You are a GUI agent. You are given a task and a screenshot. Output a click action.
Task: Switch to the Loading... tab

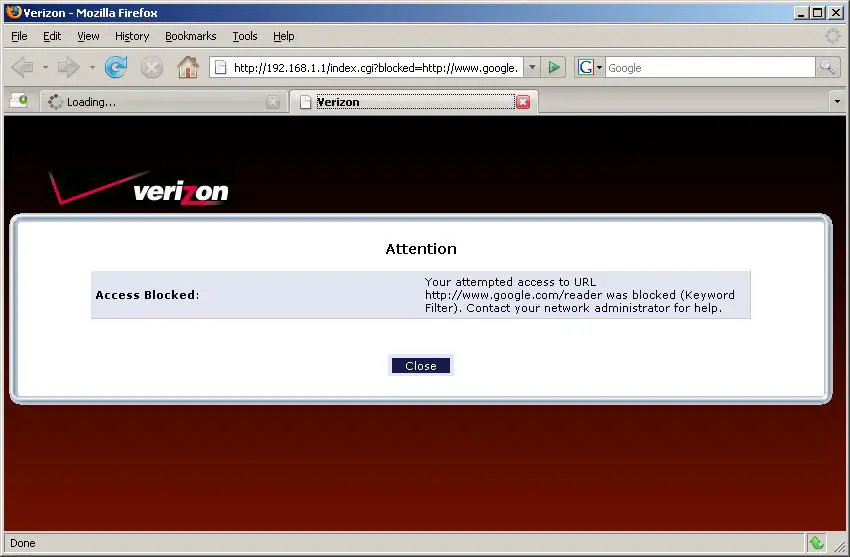[x=163, y=102]
